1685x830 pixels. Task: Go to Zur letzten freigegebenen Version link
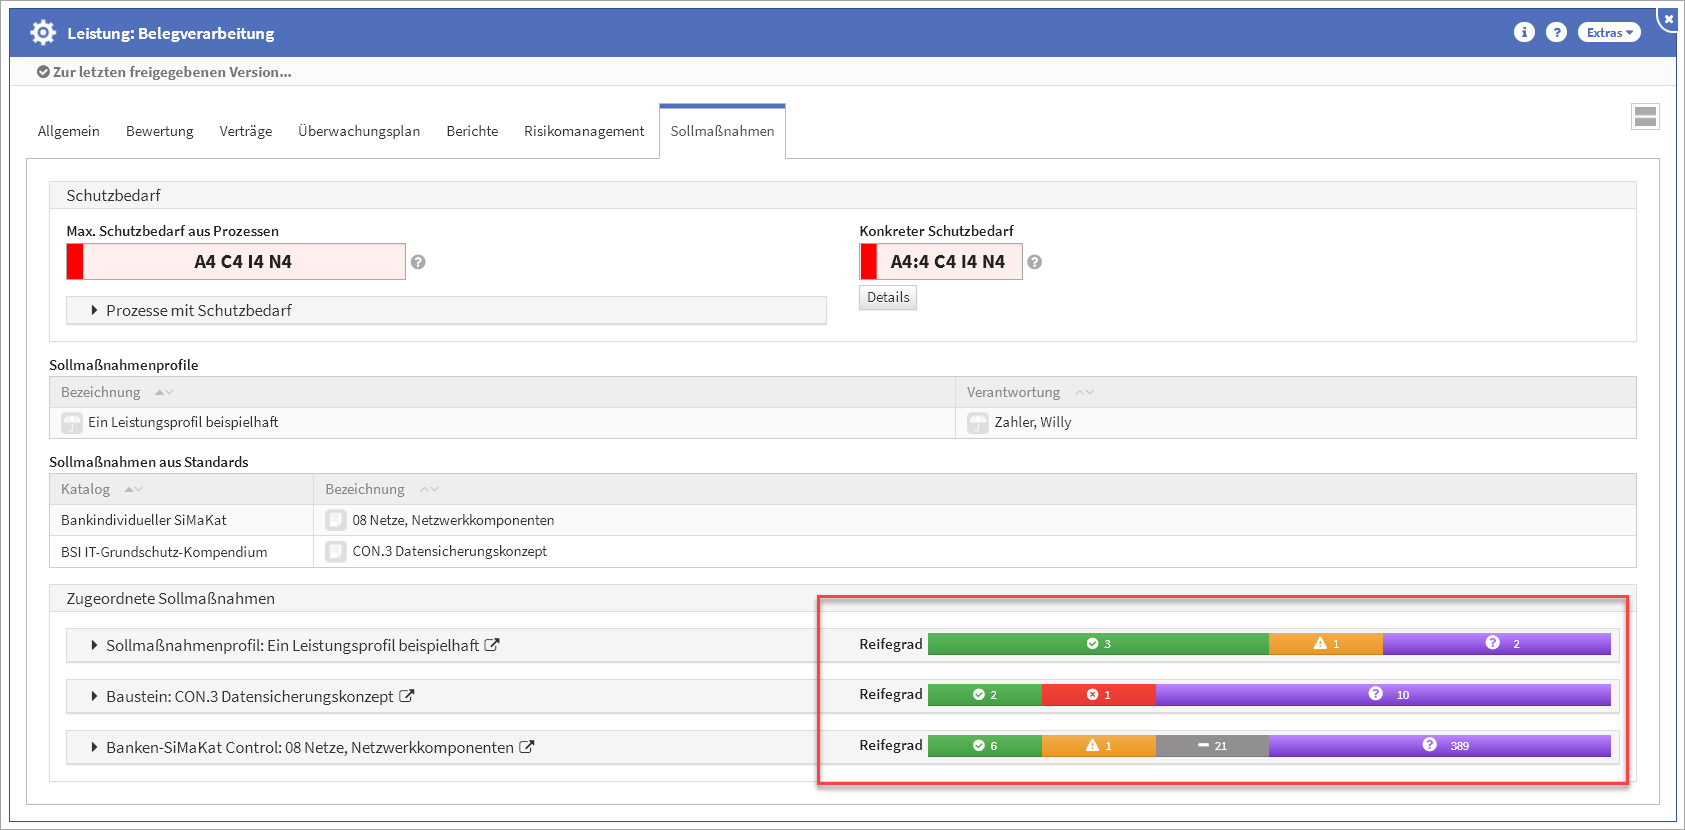[x=171, y=72]
